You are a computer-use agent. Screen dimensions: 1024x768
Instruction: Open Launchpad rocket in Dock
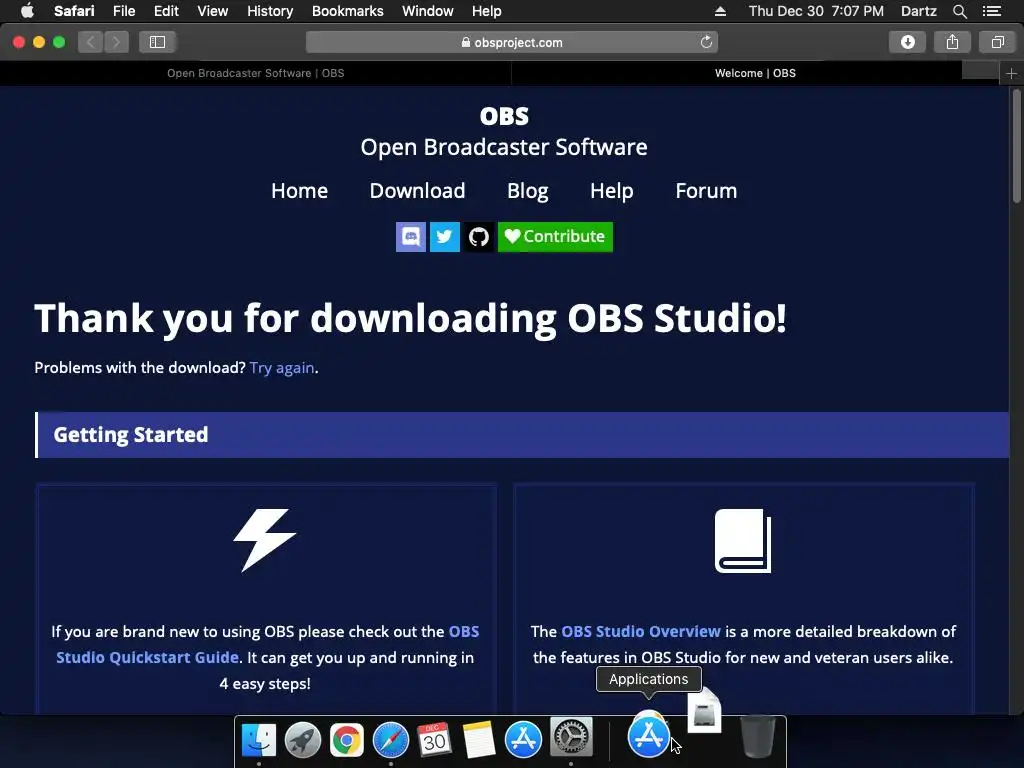303,739
